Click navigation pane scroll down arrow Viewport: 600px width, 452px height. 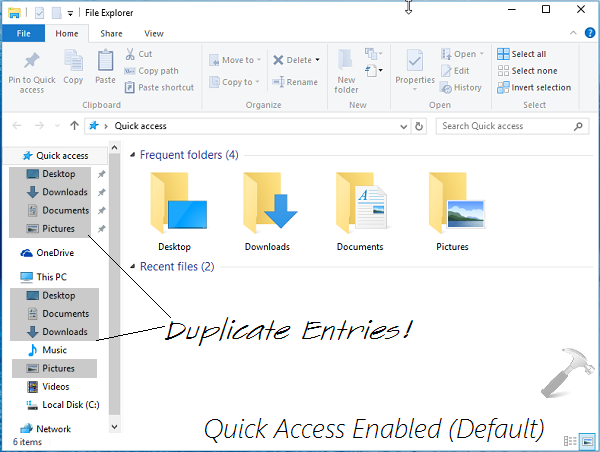[114, 426]
